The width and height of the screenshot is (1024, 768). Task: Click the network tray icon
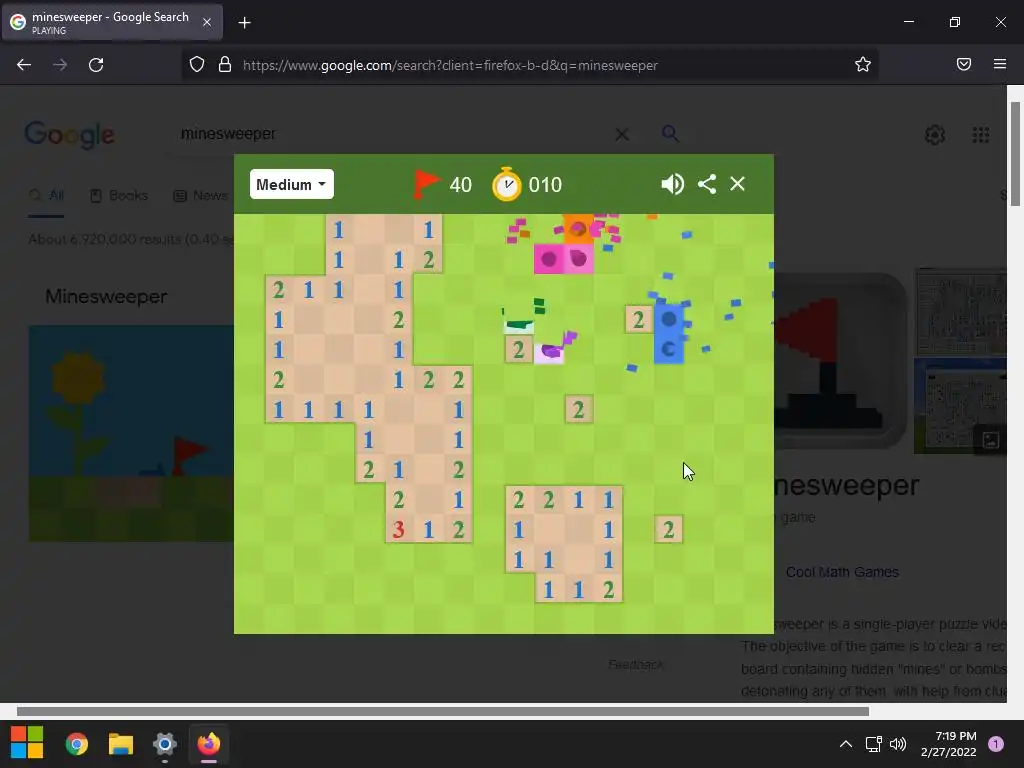click(873, 744)
